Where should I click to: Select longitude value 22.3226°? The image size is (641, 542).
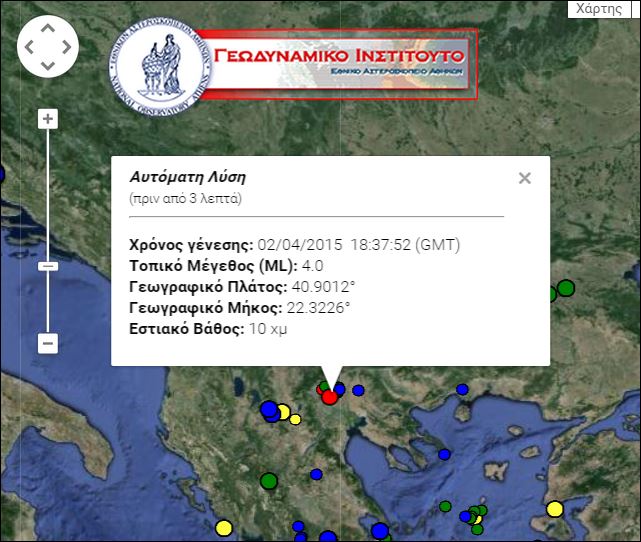coord(318,308)
